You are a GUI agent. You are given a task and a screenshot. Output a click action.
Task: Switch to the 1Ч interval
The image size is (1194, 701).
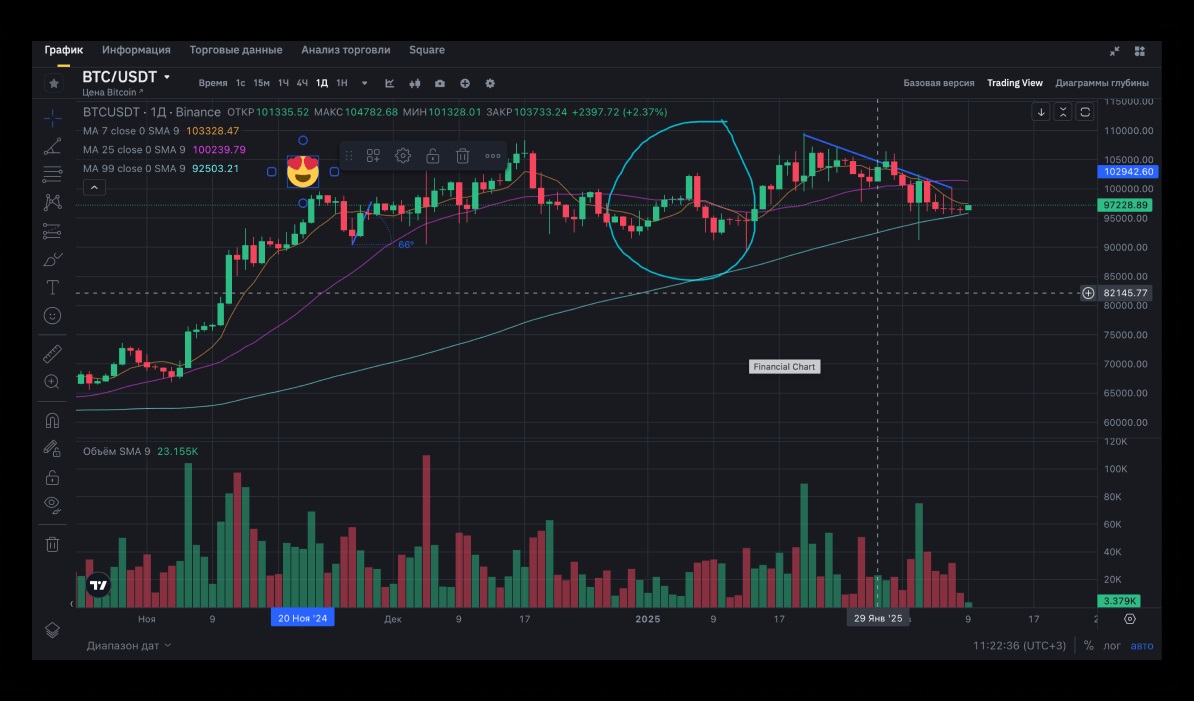[x=283, y=83]
